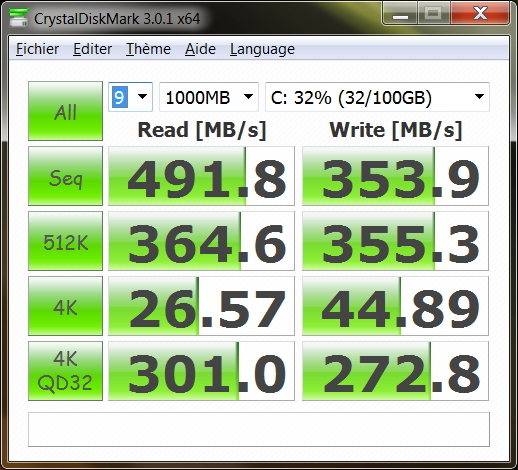Open the Editer menu
Viewport: 518px width, 470px height.
point(92,49)
